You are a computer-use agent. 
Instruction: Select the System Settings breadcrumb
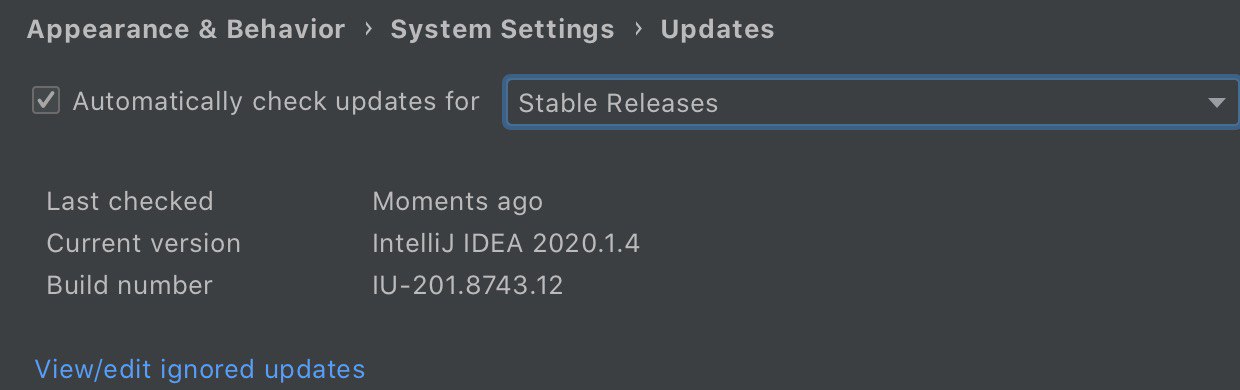pyautogui.click(x=503, y=30)
